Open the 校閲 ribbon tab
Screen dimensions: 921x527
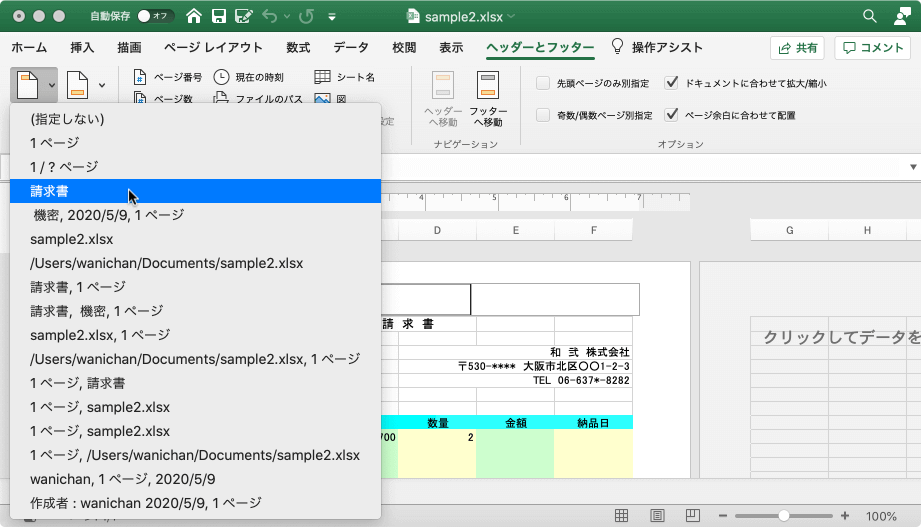(404, 48)
